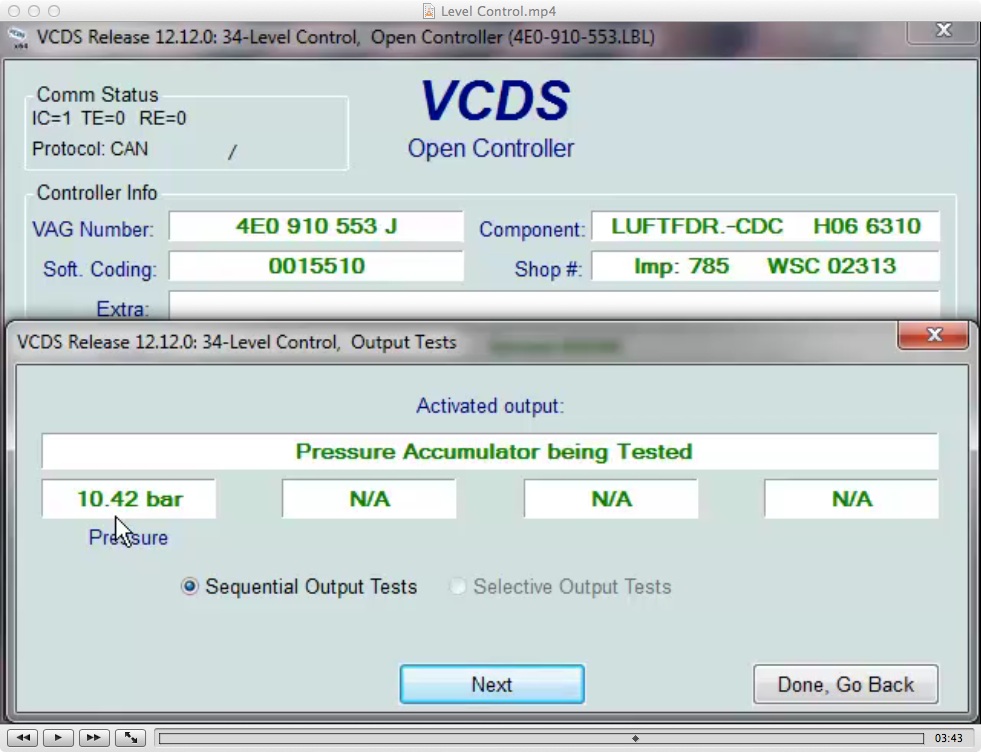Click the video file icon beside Level Control.mp4
The width and height of the screenshot is (981, 752).
click(429, 11)
